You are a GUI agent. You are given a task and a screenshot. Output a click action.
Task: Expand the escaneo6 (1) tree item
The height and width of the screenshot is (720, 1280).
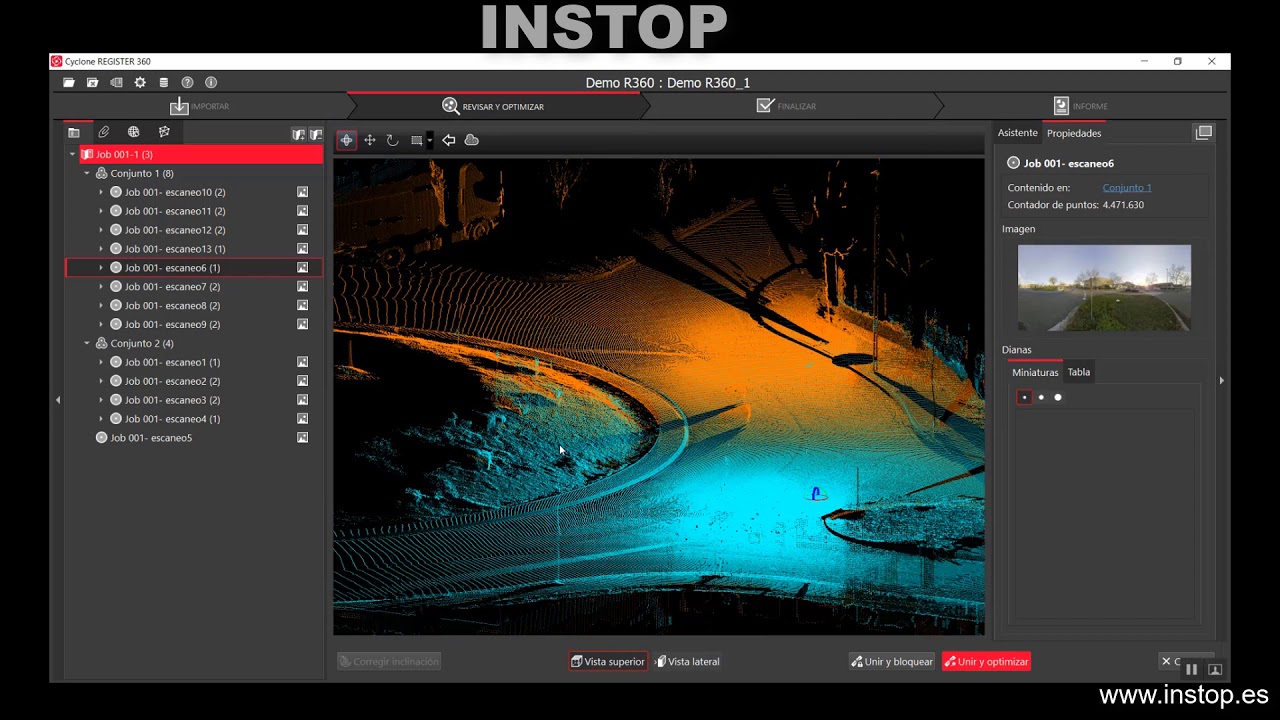point(101,268)
